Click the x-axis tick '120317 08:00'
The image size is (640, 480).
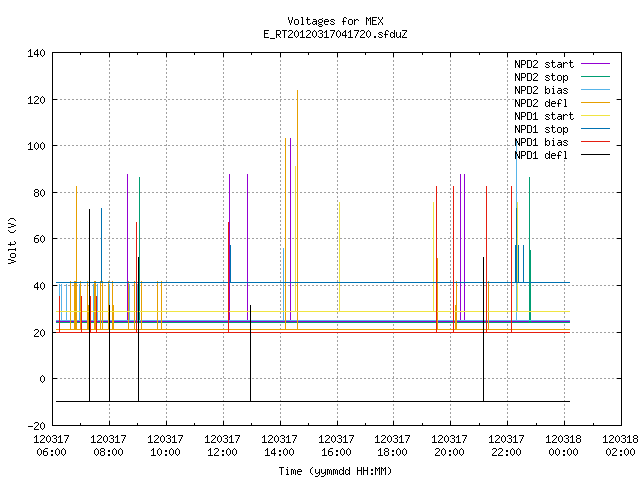point(109,446)
